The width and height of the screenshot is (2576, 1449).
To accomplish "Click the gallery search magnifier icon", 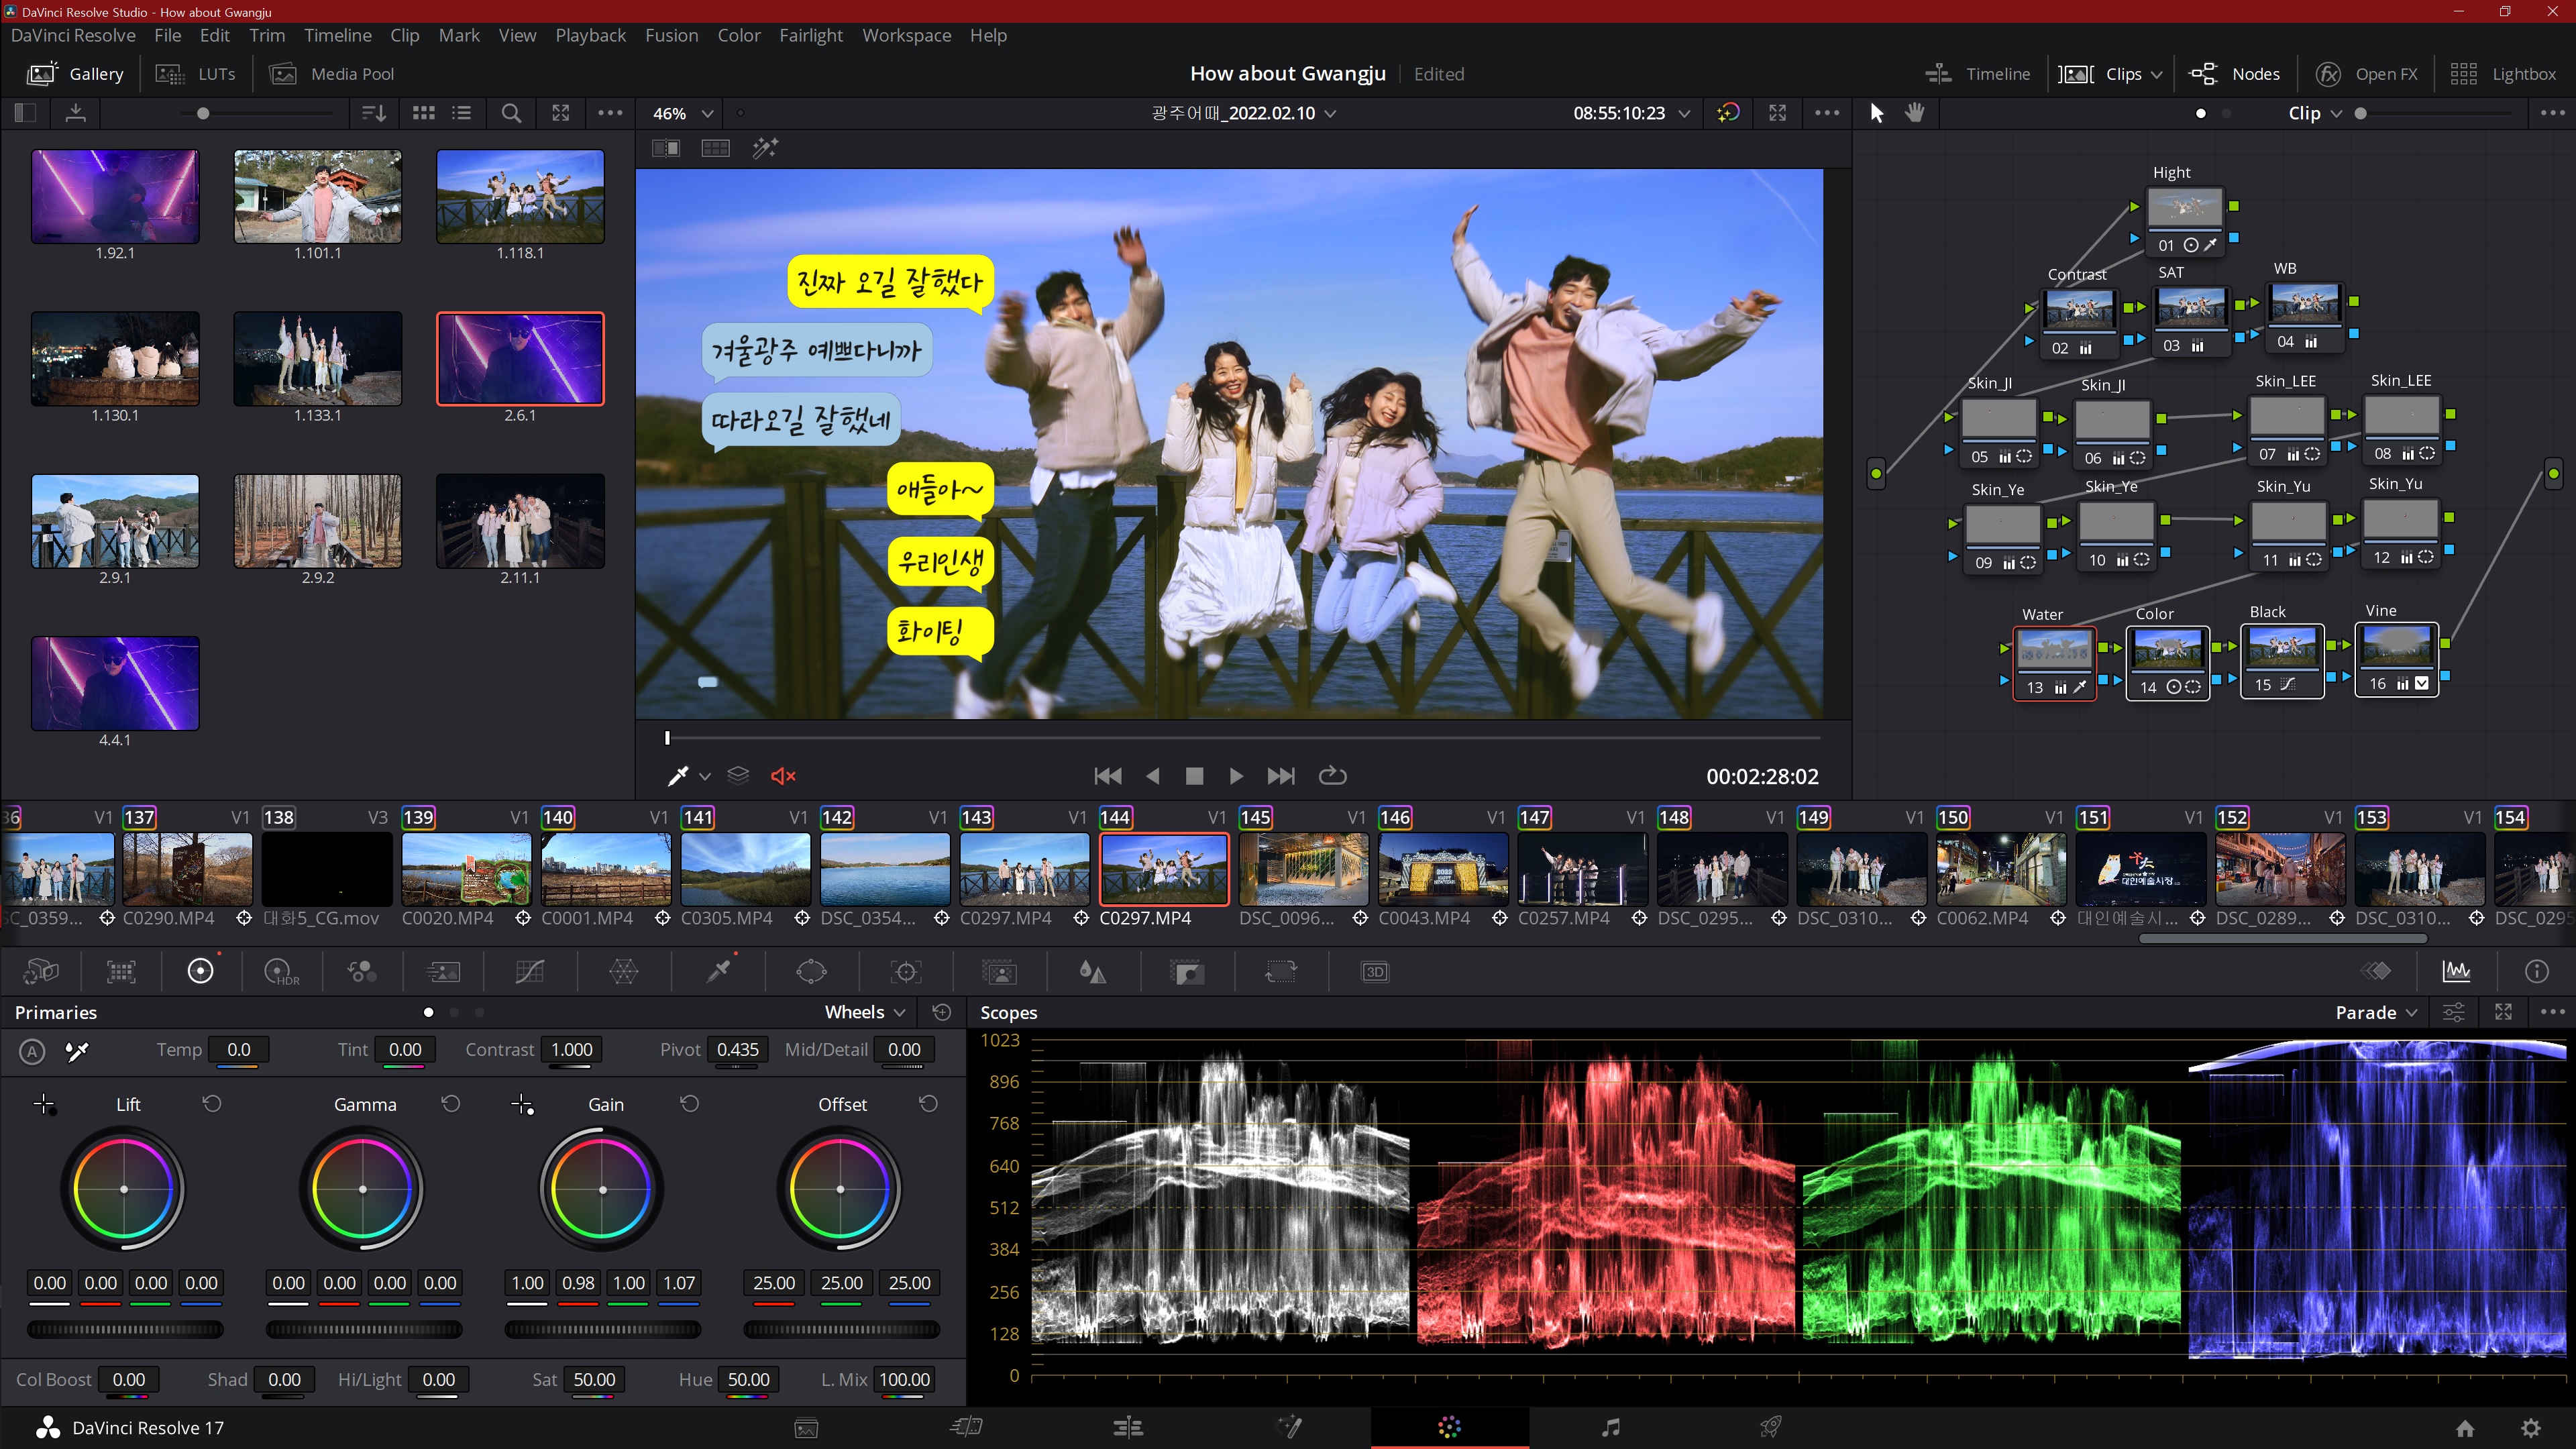I will click(511, 113).
